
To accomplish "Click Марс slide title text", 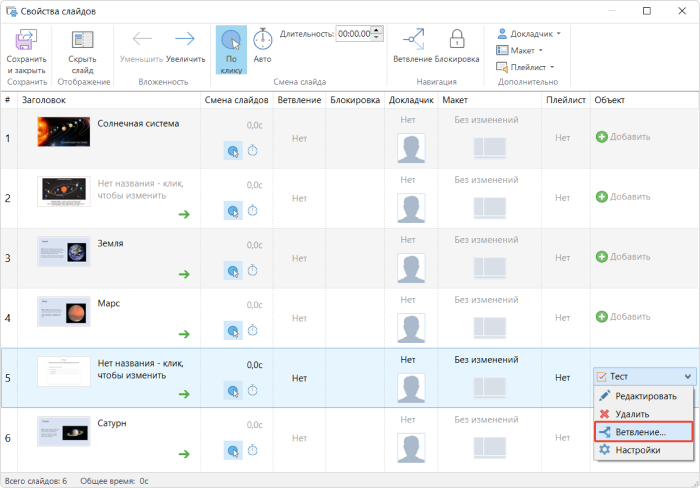I will [108, 303].
